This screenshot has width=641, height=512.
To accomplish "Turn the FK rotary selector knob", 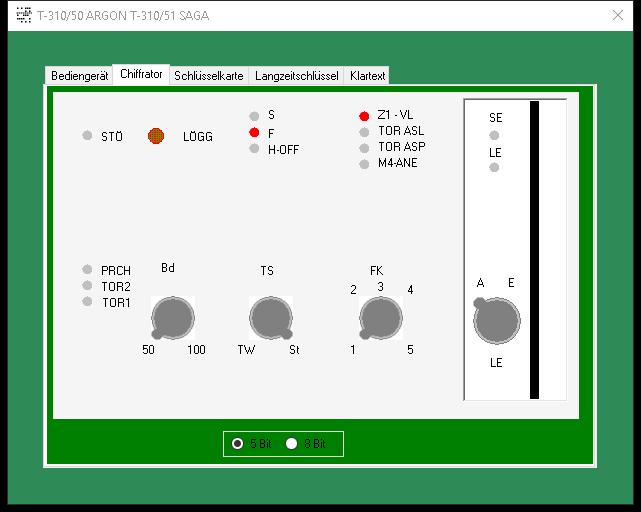I will 381,318.
